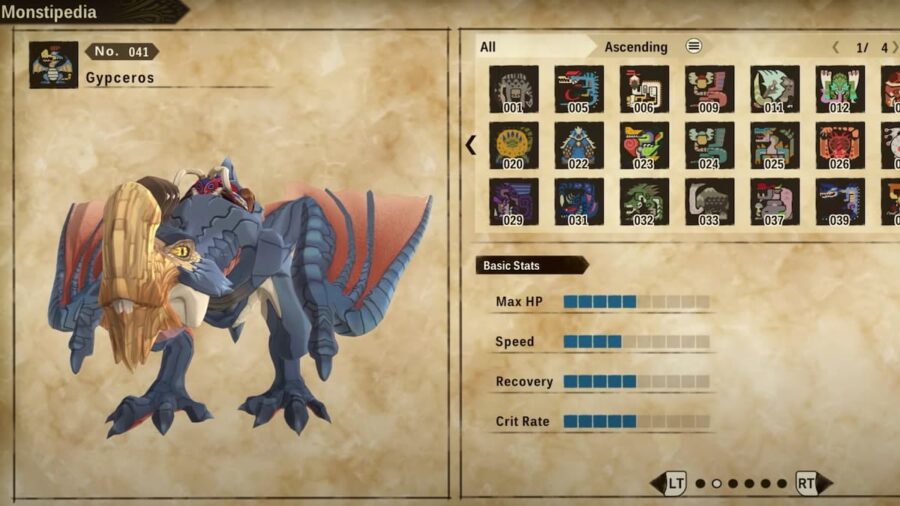900x506 pixels.
Task: Change the Ascending sort order
Action: [x=635, y=47]
